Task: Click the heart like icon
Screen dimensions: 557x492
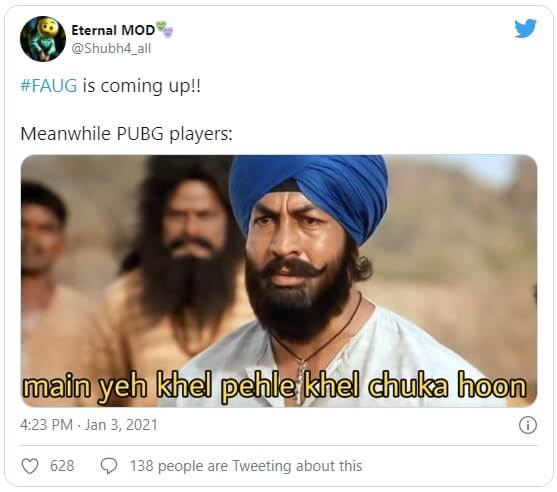Action: (30, 466)
